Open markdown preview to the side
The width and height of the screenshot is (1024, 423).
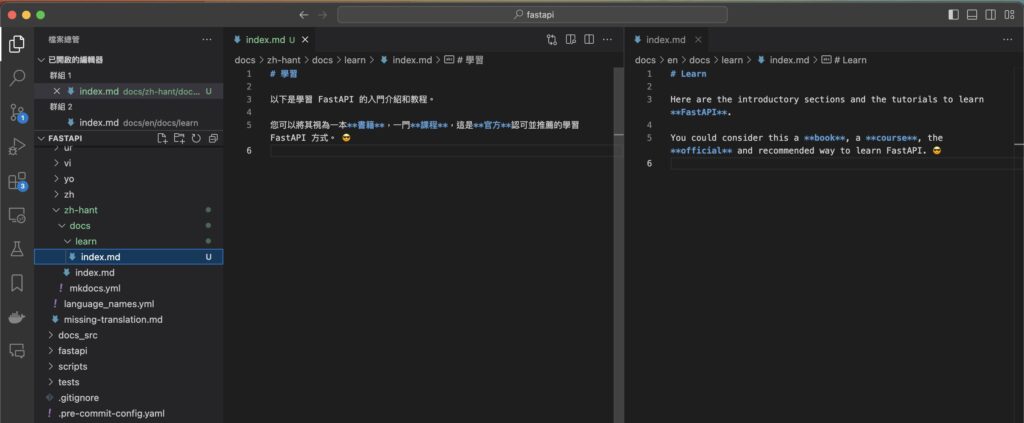(x=571, y=39)
